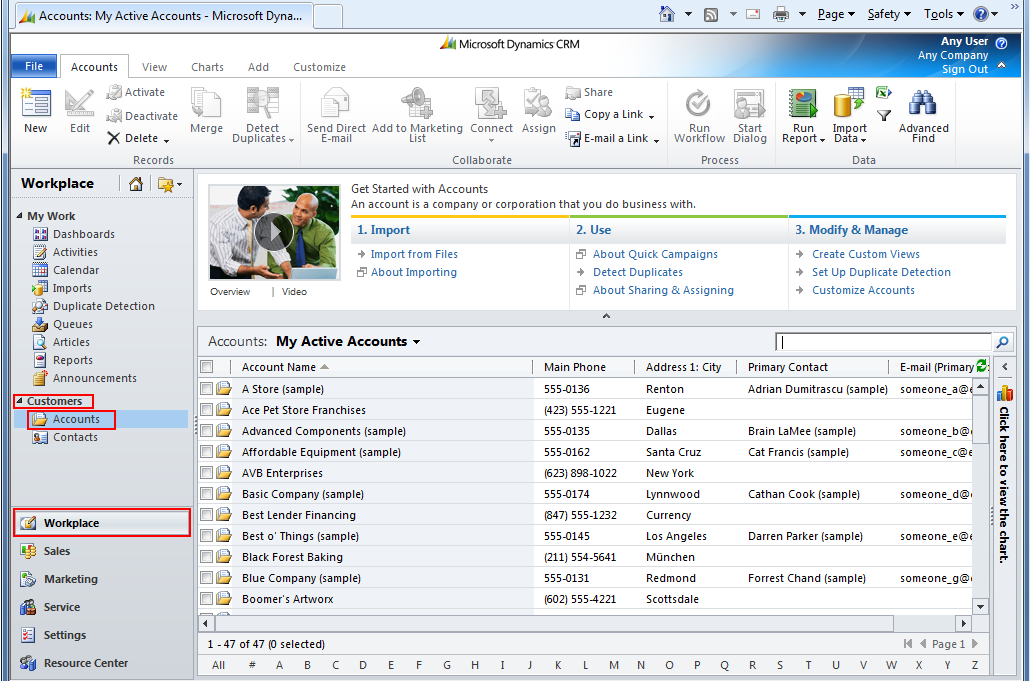The height and width of the screenshot is (681, 1030).
Task: Collapse the My Work tree section
Action: [19, 215]
